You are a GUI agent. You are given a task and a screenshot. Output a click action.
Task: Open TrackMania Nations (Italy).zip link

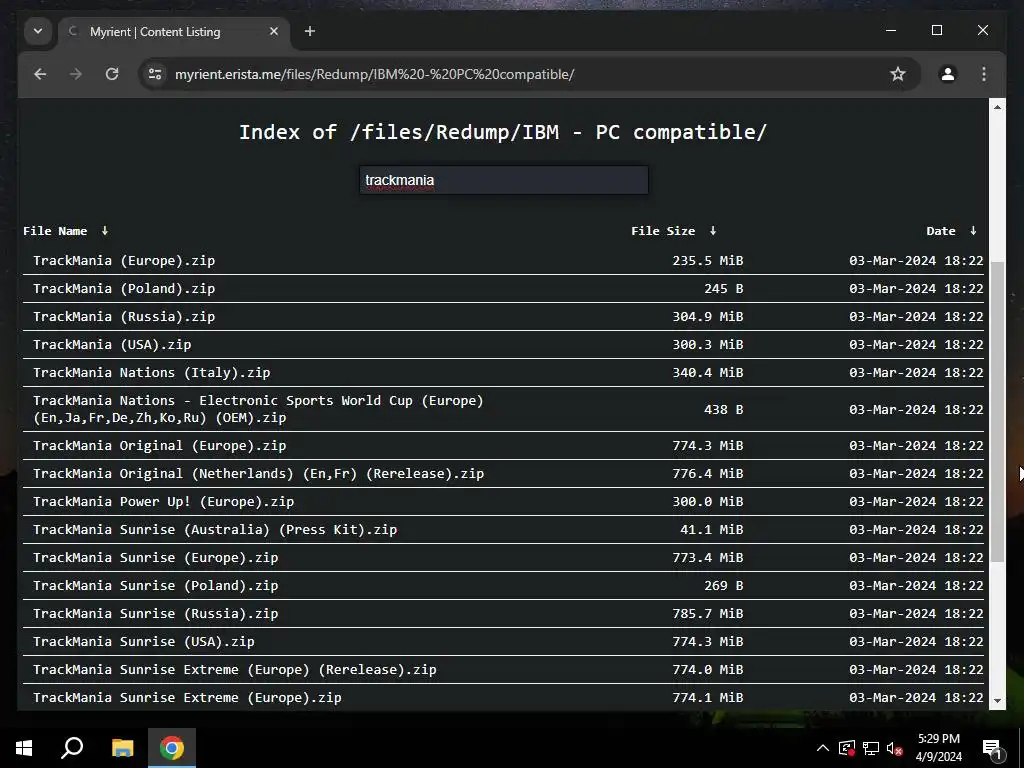coord(152,373)
